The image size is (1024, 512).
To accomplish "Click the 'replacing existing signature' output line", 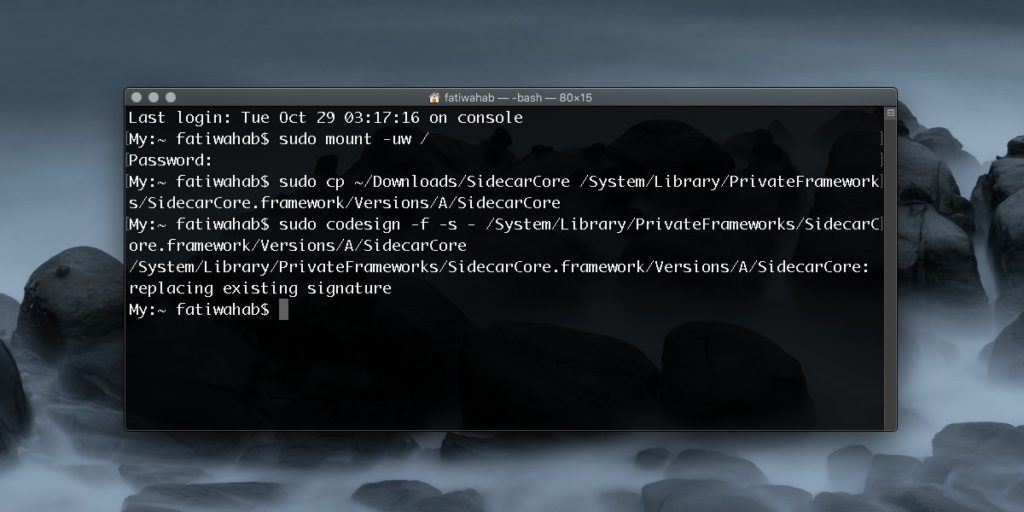I will (260, 289).
